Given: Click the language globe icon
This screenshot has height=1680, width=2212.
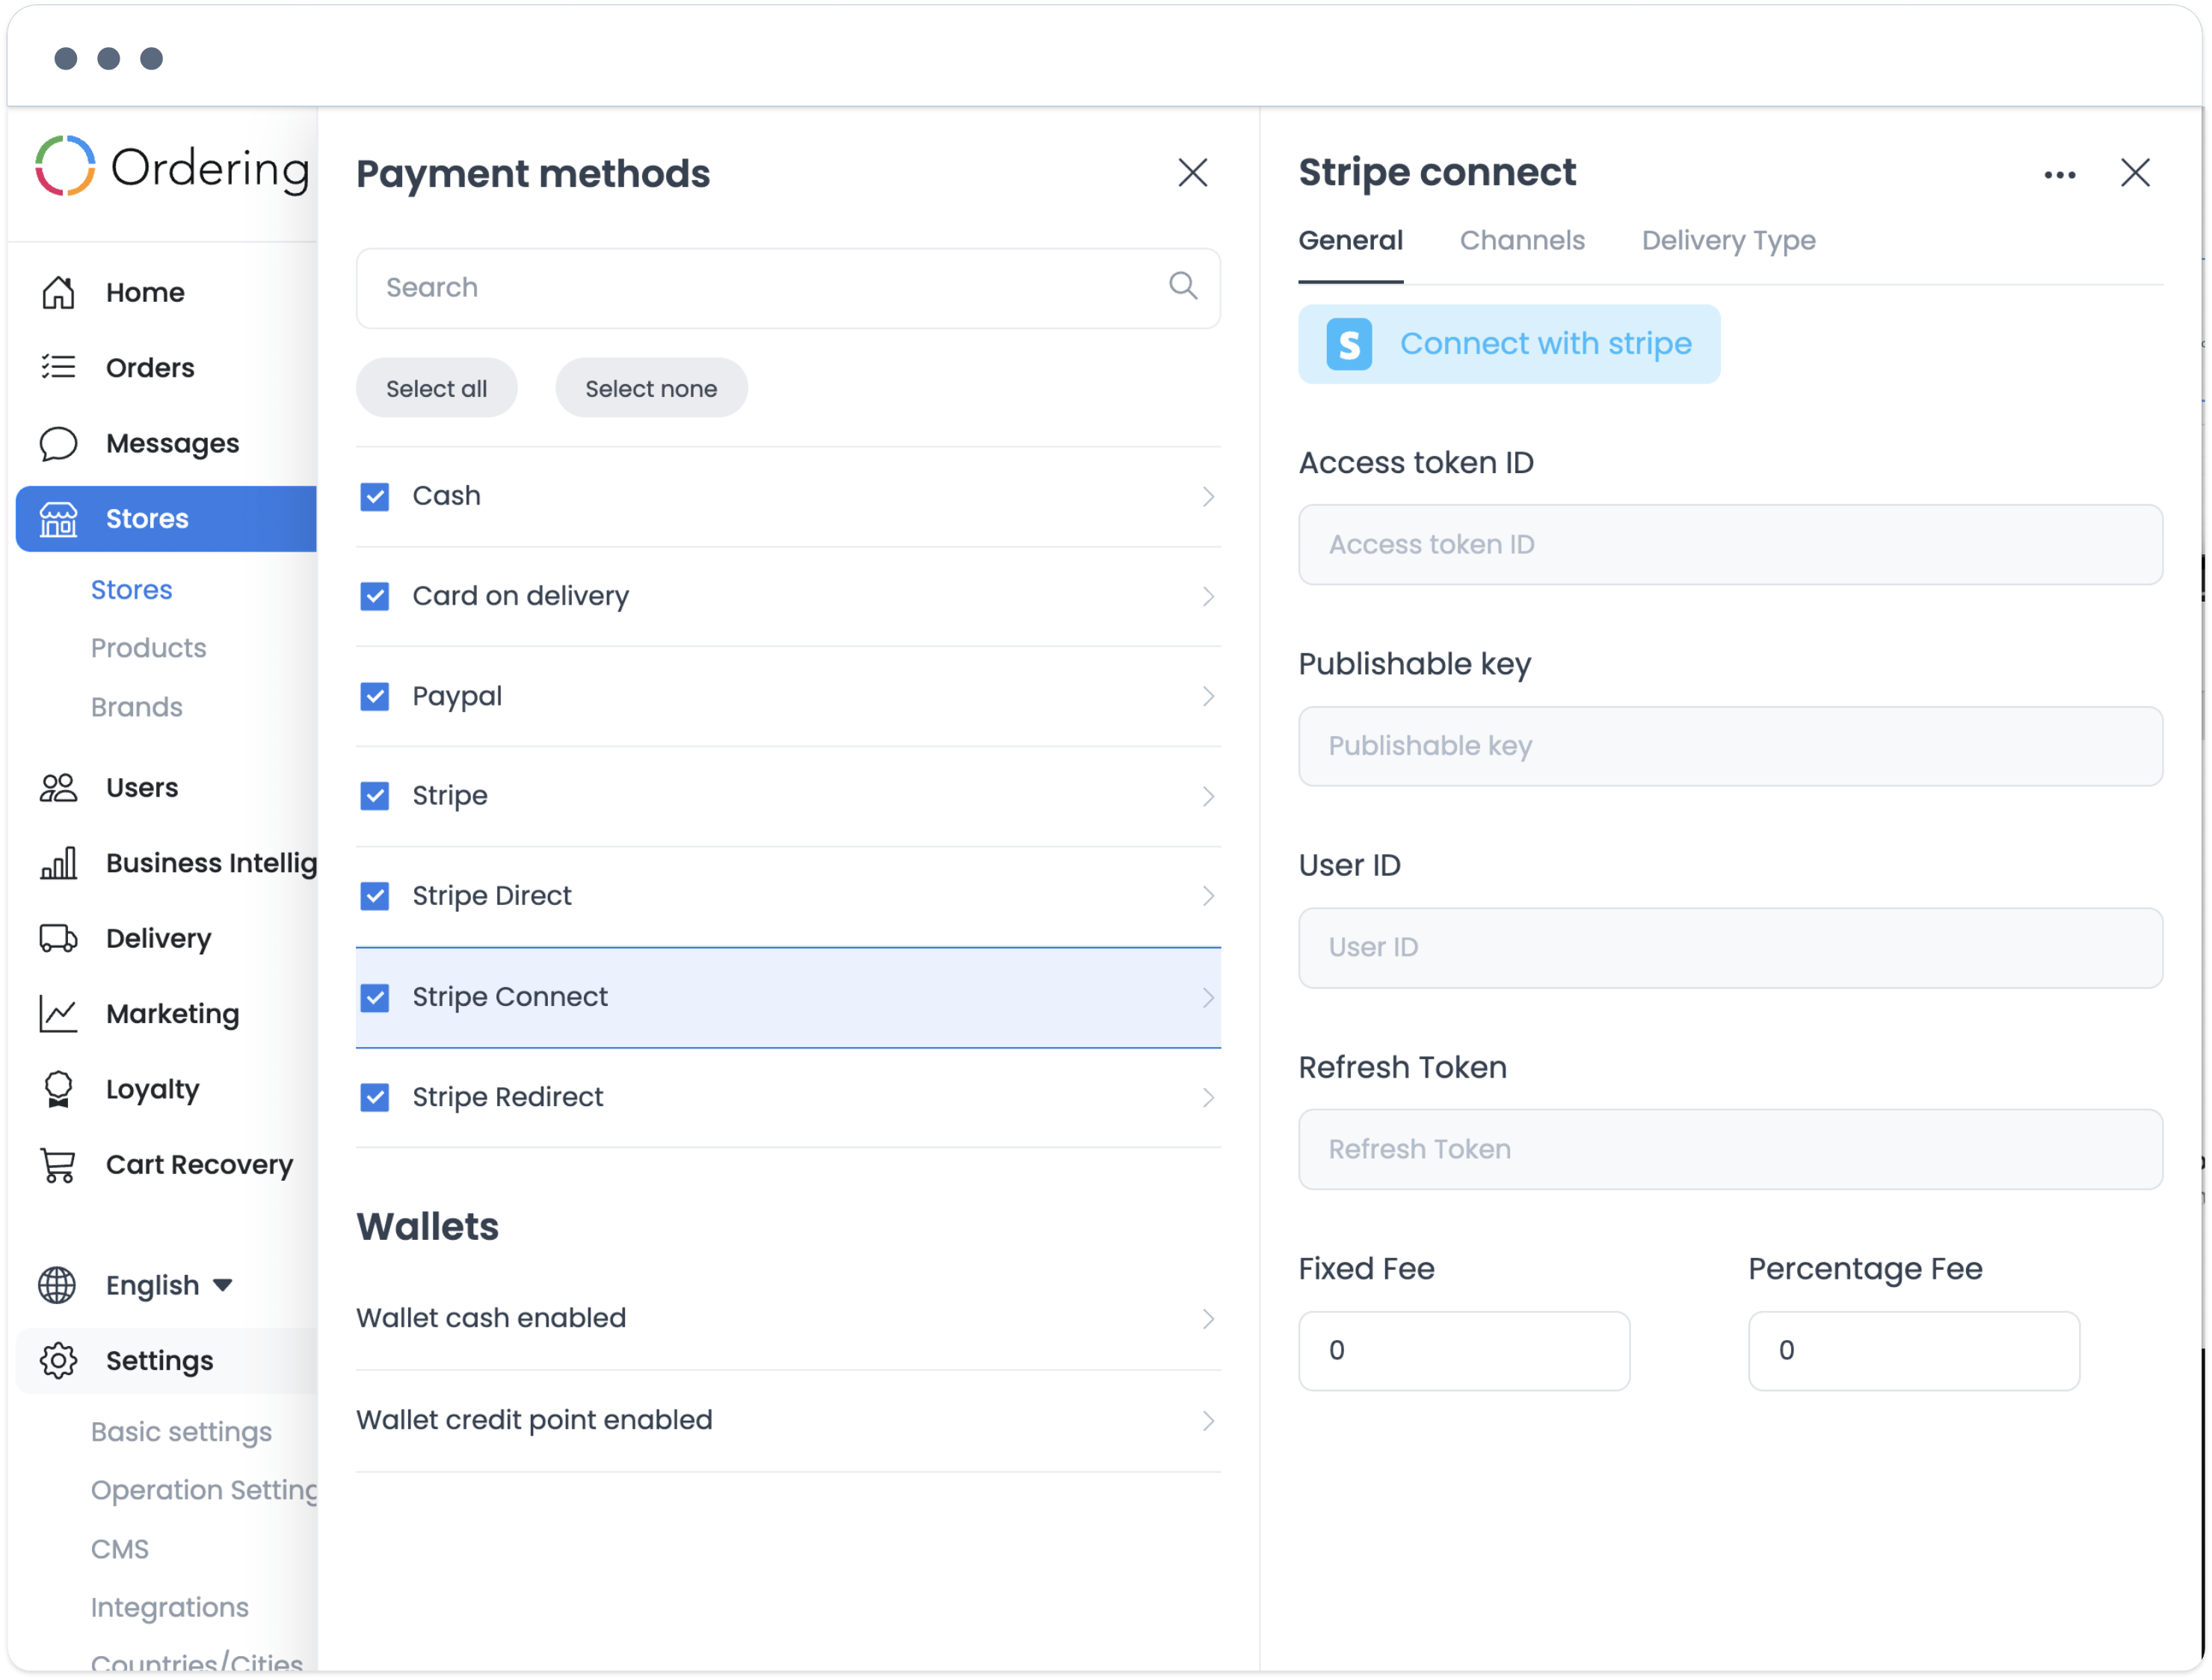Looking at the screenshot, I should (x=57, y=1285).
